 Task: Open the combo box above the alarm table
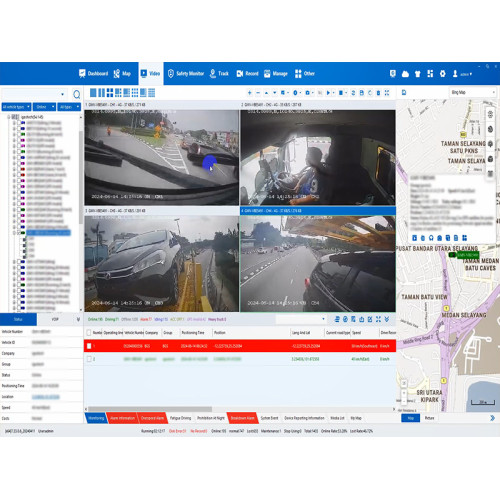[x=301, y=319]
